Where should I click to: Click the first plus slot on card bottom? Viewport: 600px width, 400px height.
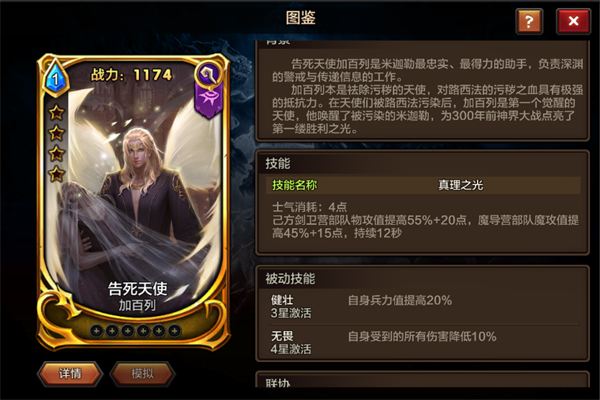click(96, 331)
